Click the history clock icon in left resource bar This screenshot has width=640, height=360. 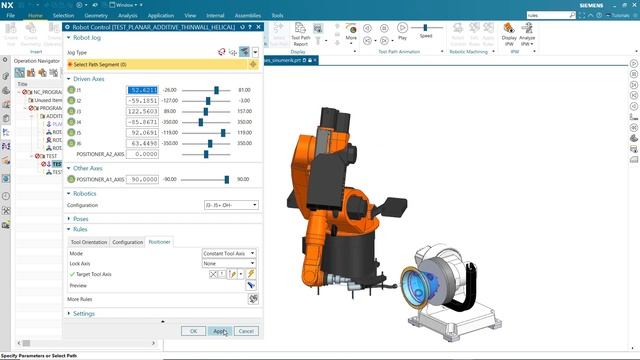[x=6, y=196]
